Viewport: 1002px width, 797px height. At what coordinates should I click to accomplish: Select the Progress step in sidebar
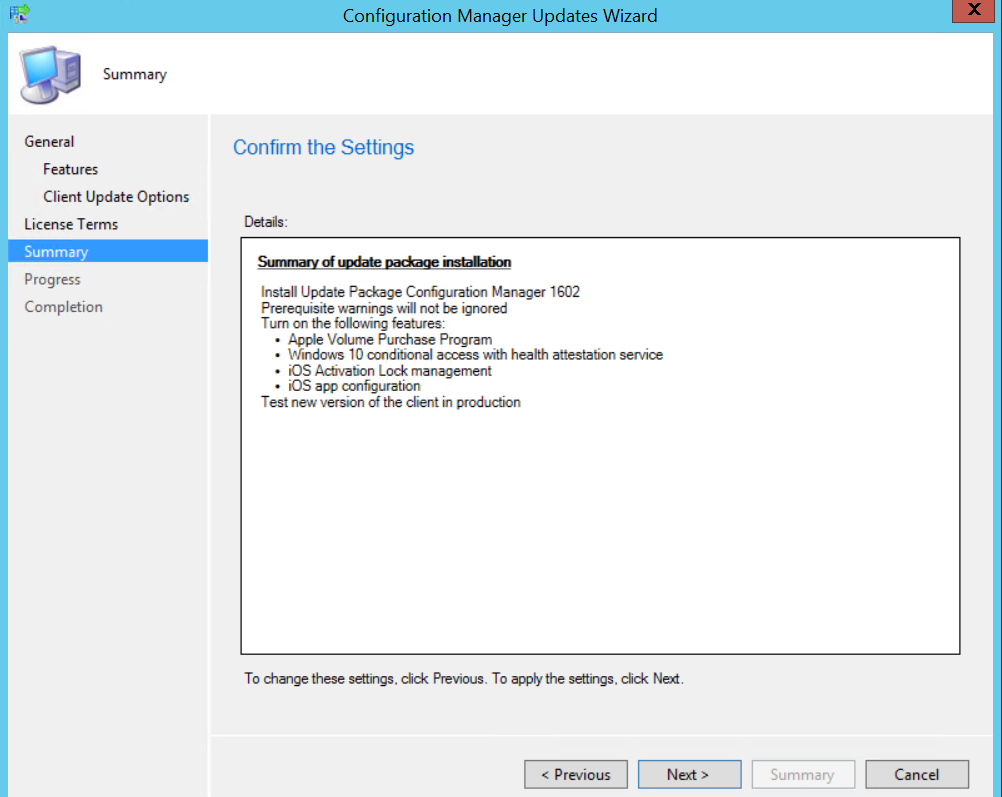(x=52, y=279)
